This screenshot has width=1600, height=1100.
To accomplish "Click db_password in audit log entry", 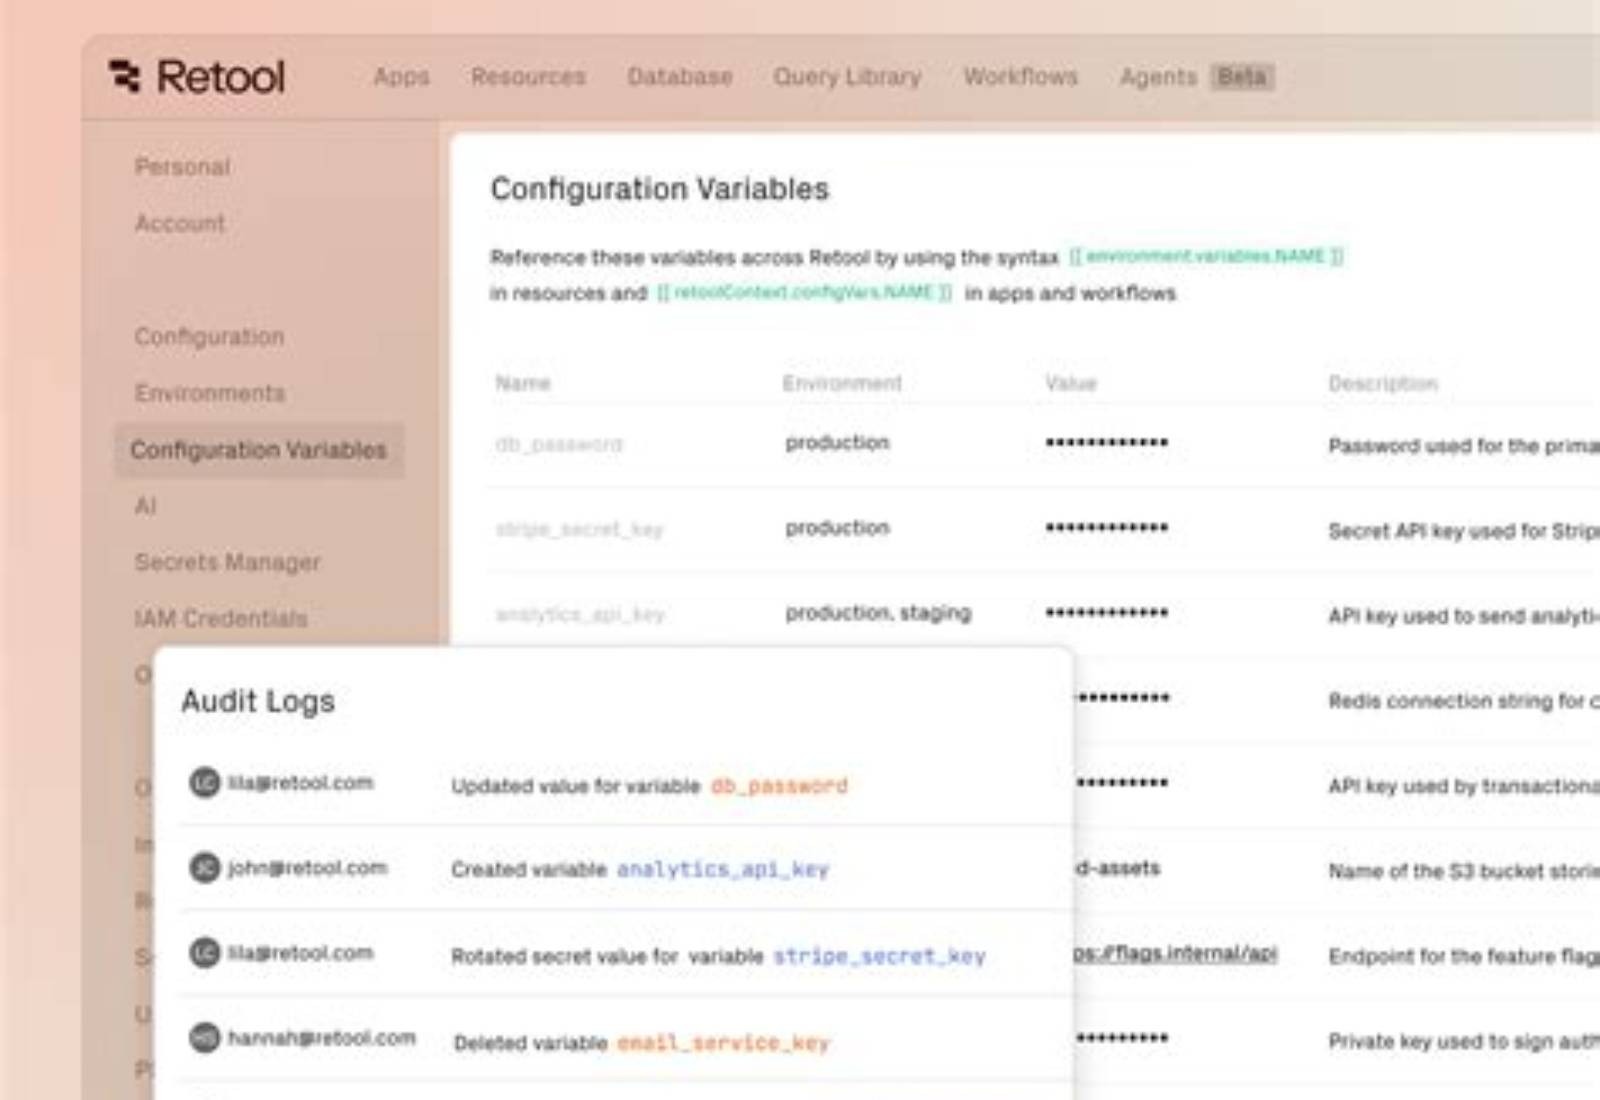I will [779, 786].
